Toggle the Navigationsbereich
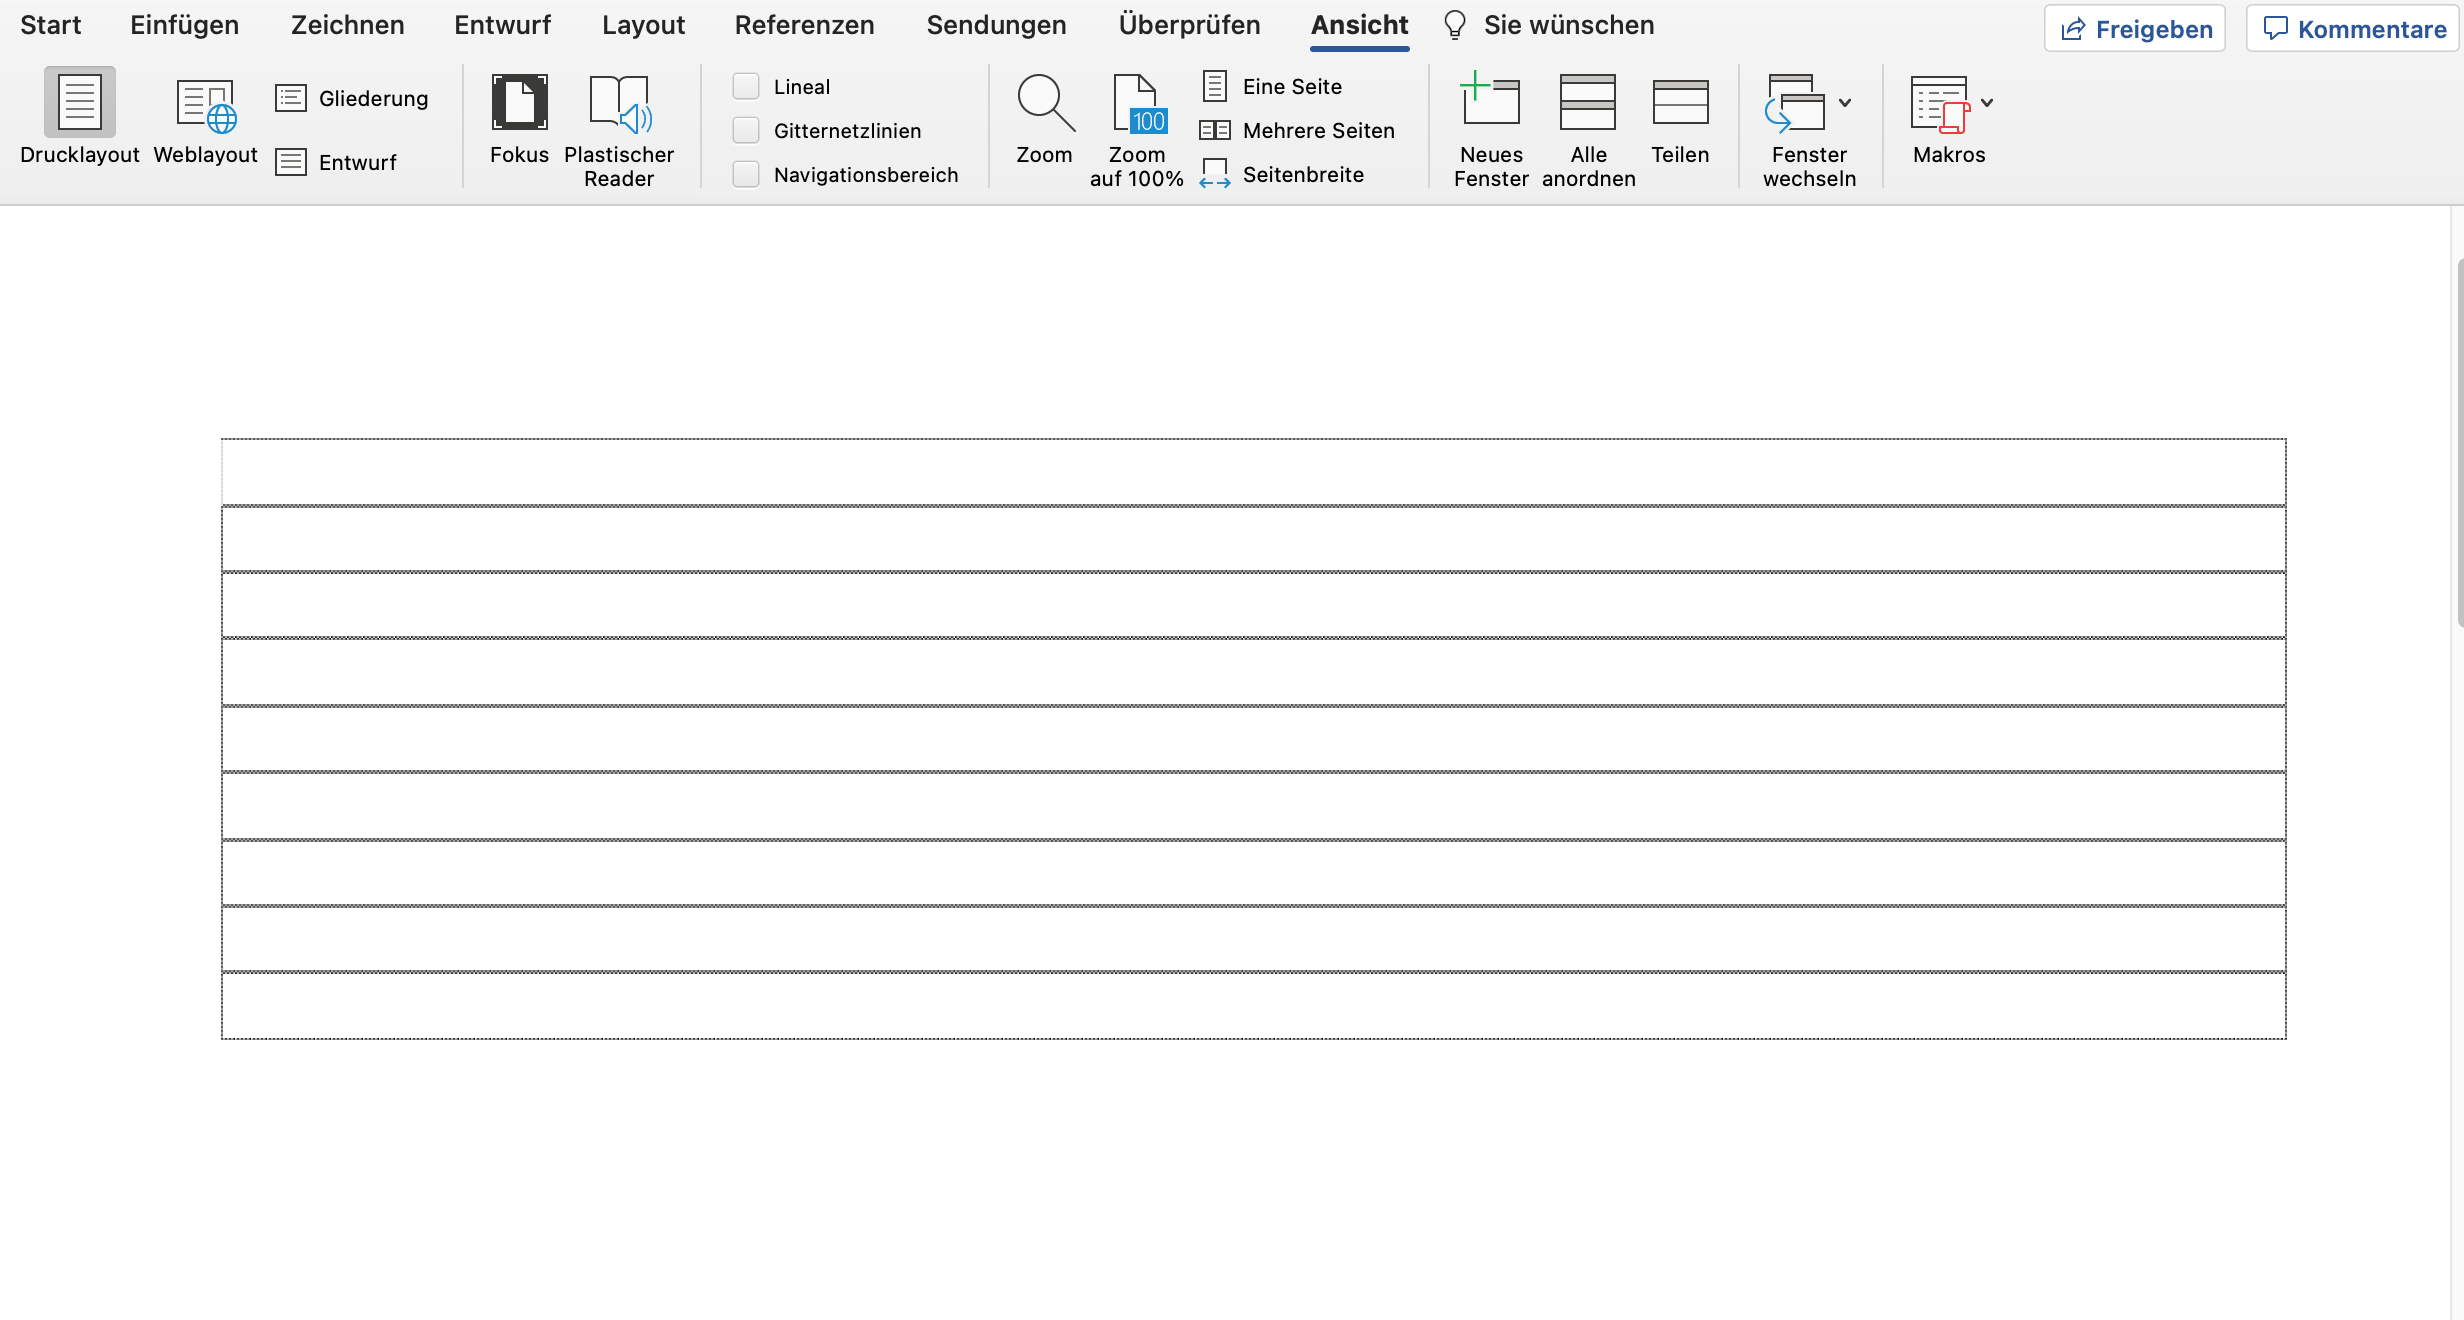The height and width of the screenshot is (1320, 2464). point(746,173)
